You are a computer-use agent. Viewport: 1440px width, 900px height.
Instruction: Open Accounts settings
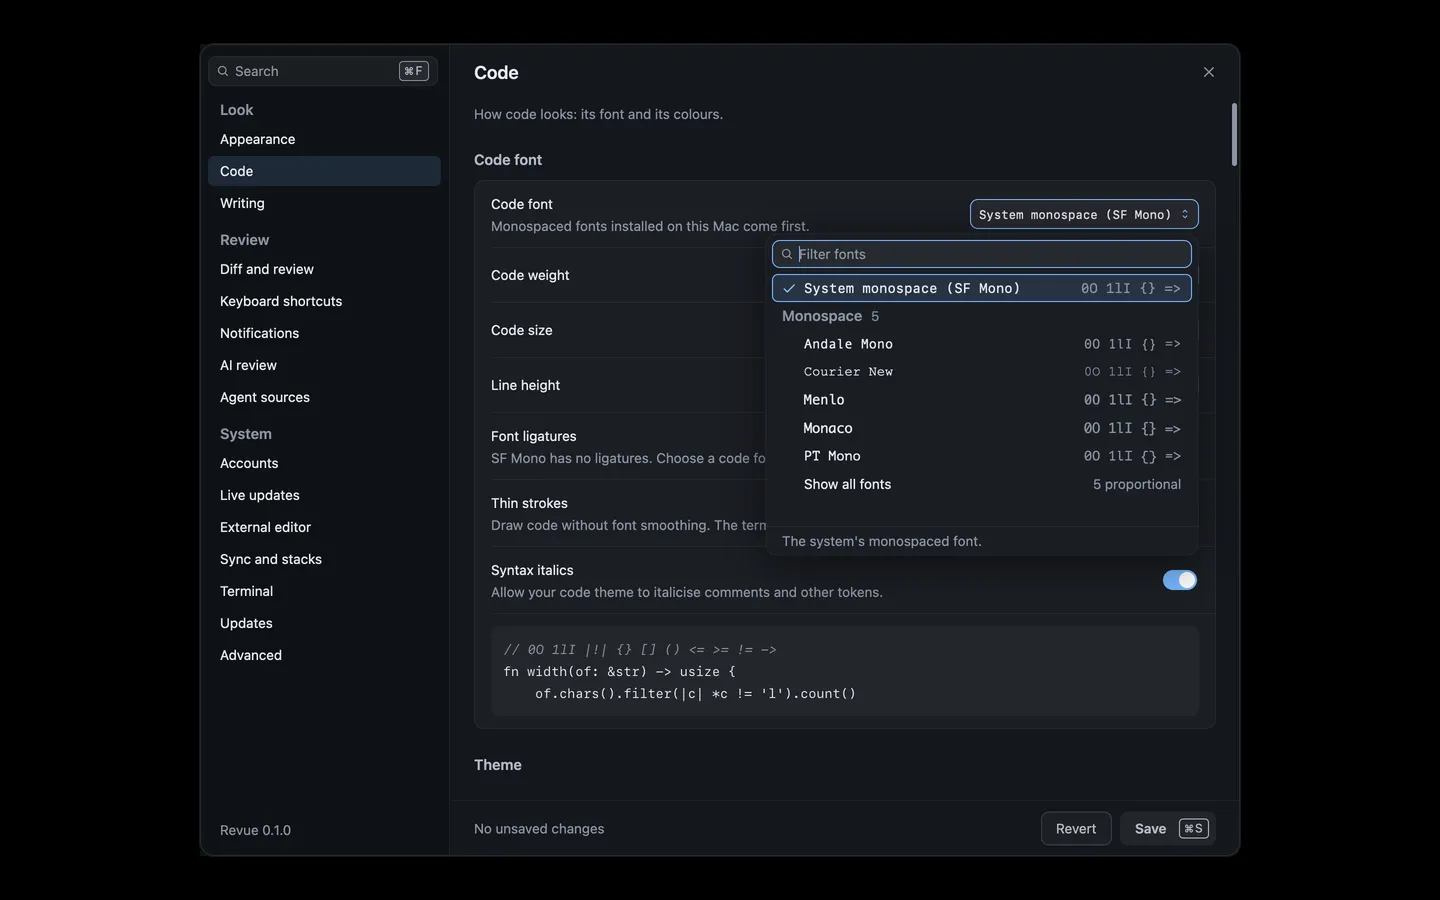click(x=324, y=463)
